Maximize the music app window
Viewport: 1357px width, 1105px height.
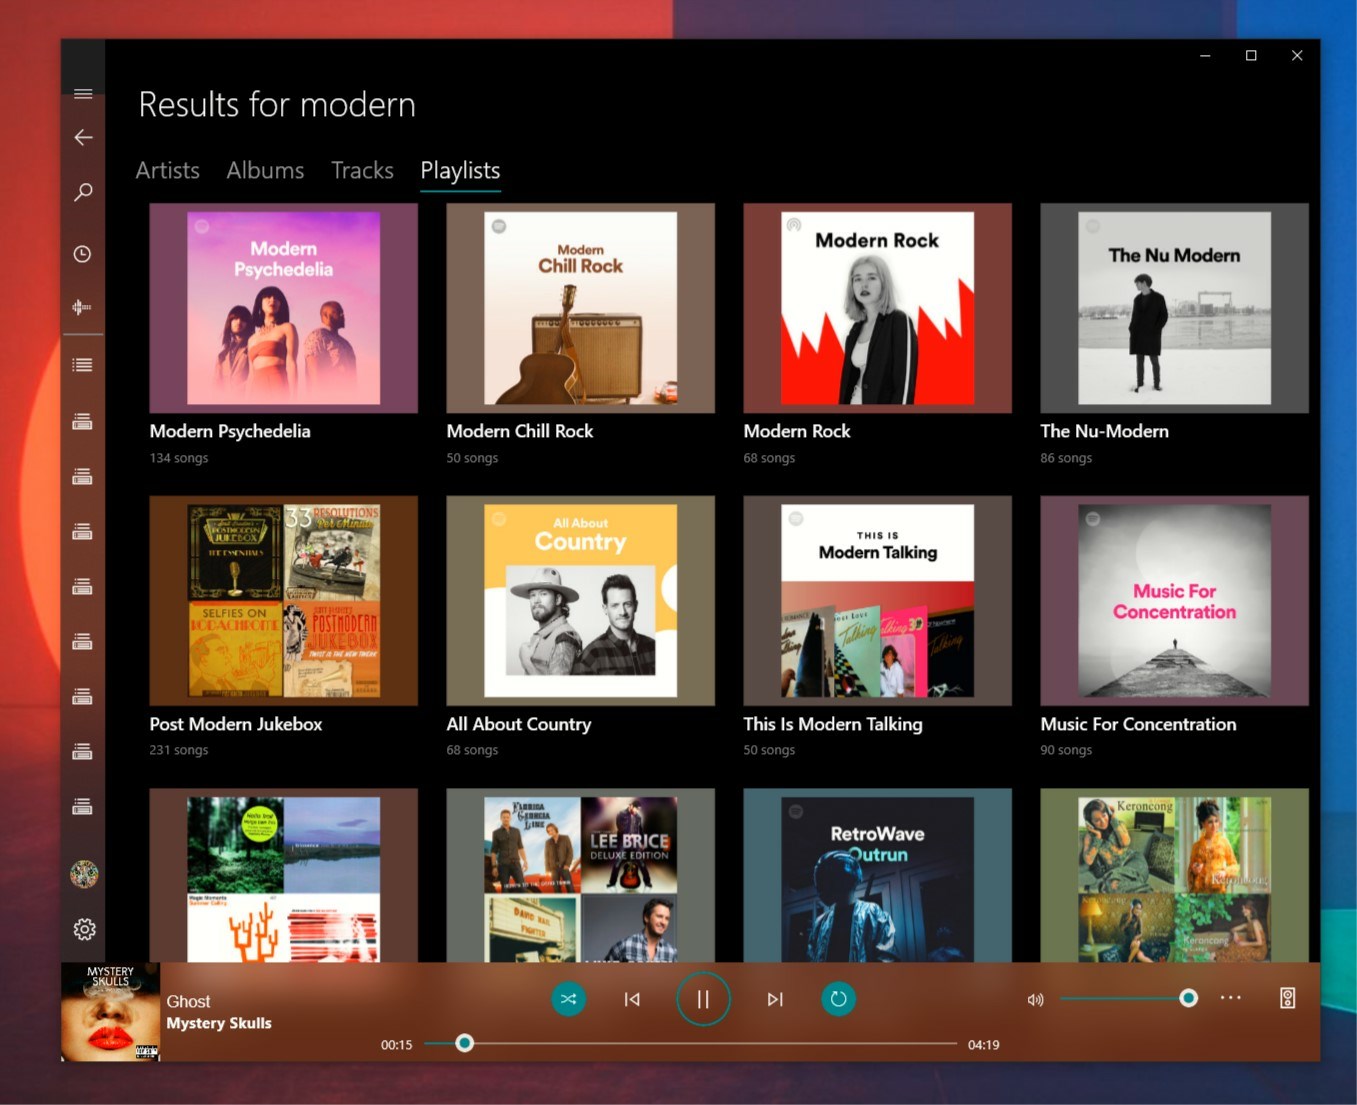pyautogui.click(x=1251, y=56)
